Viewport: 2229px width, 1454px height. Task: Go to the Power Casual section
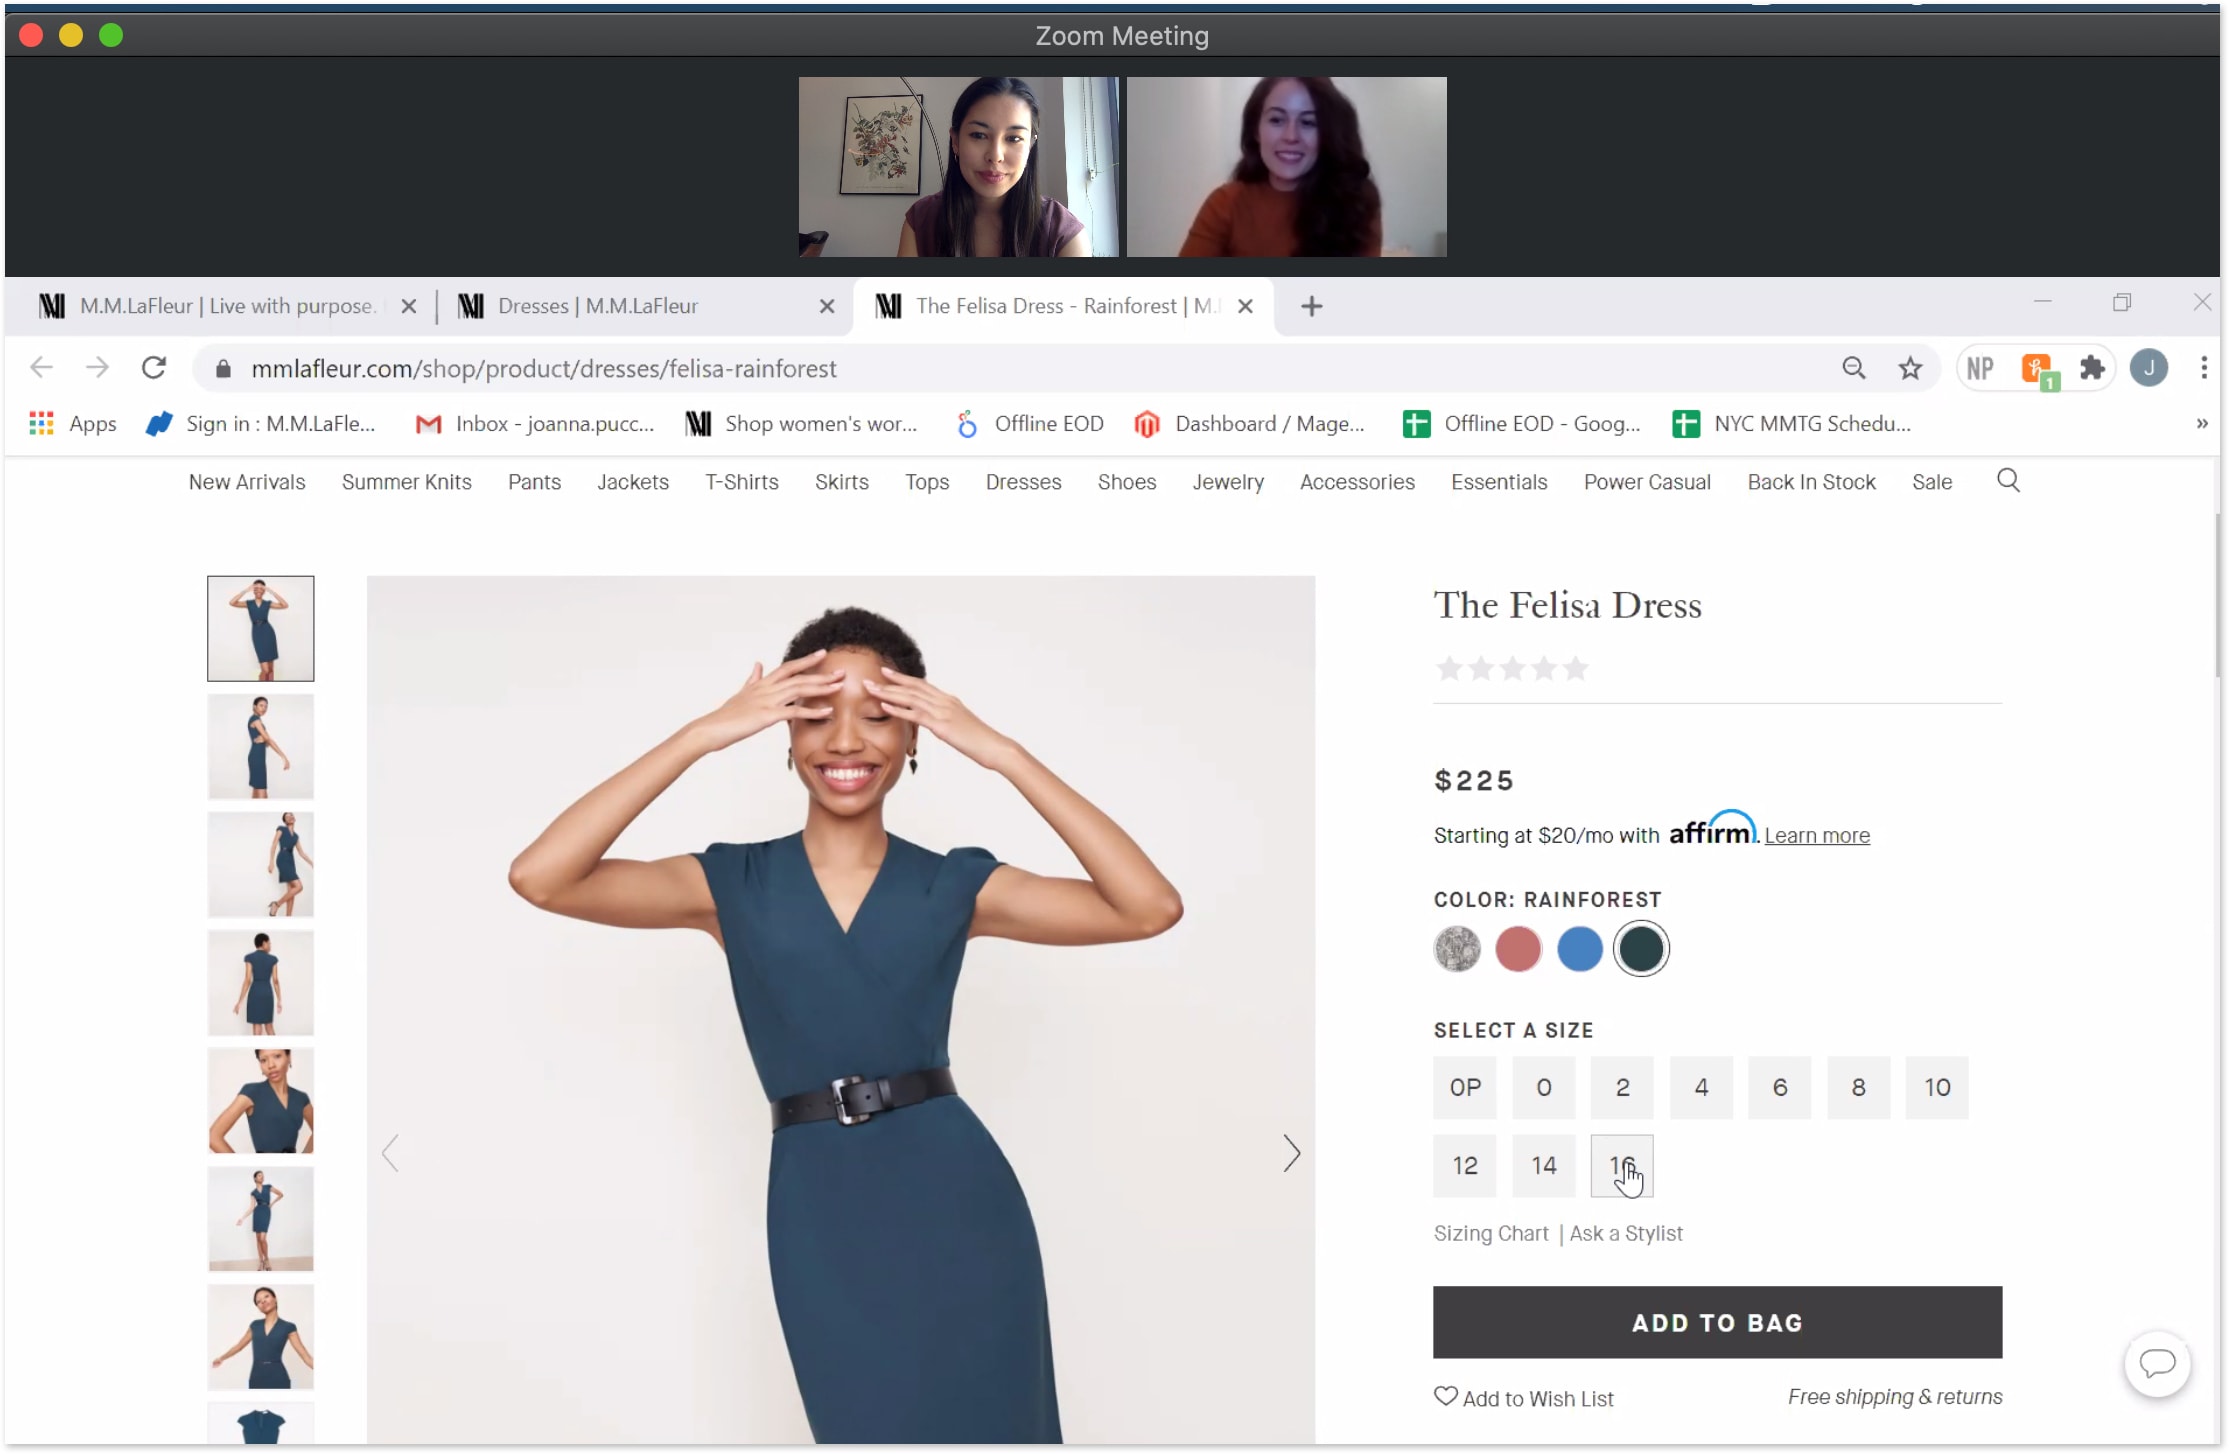tap(1646, 482)
